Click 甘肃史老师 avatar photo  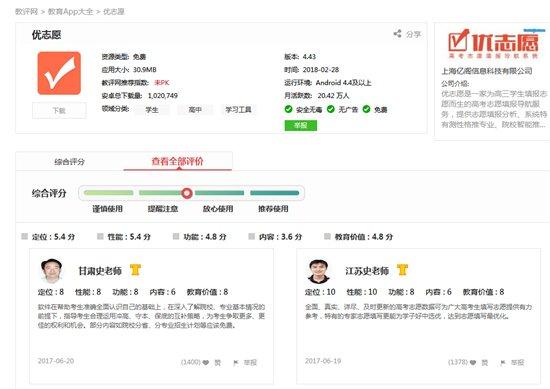[52, 270]
